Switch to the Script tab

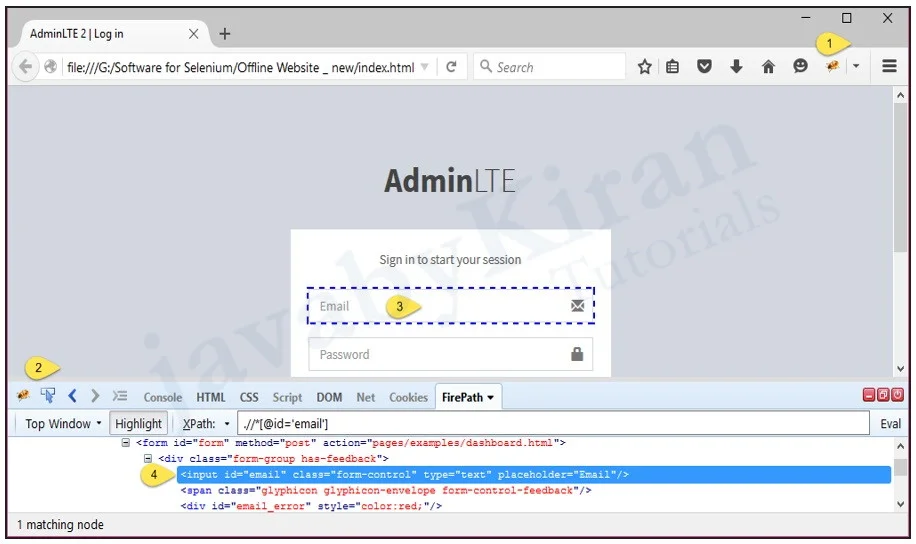(x=287, y=397)
